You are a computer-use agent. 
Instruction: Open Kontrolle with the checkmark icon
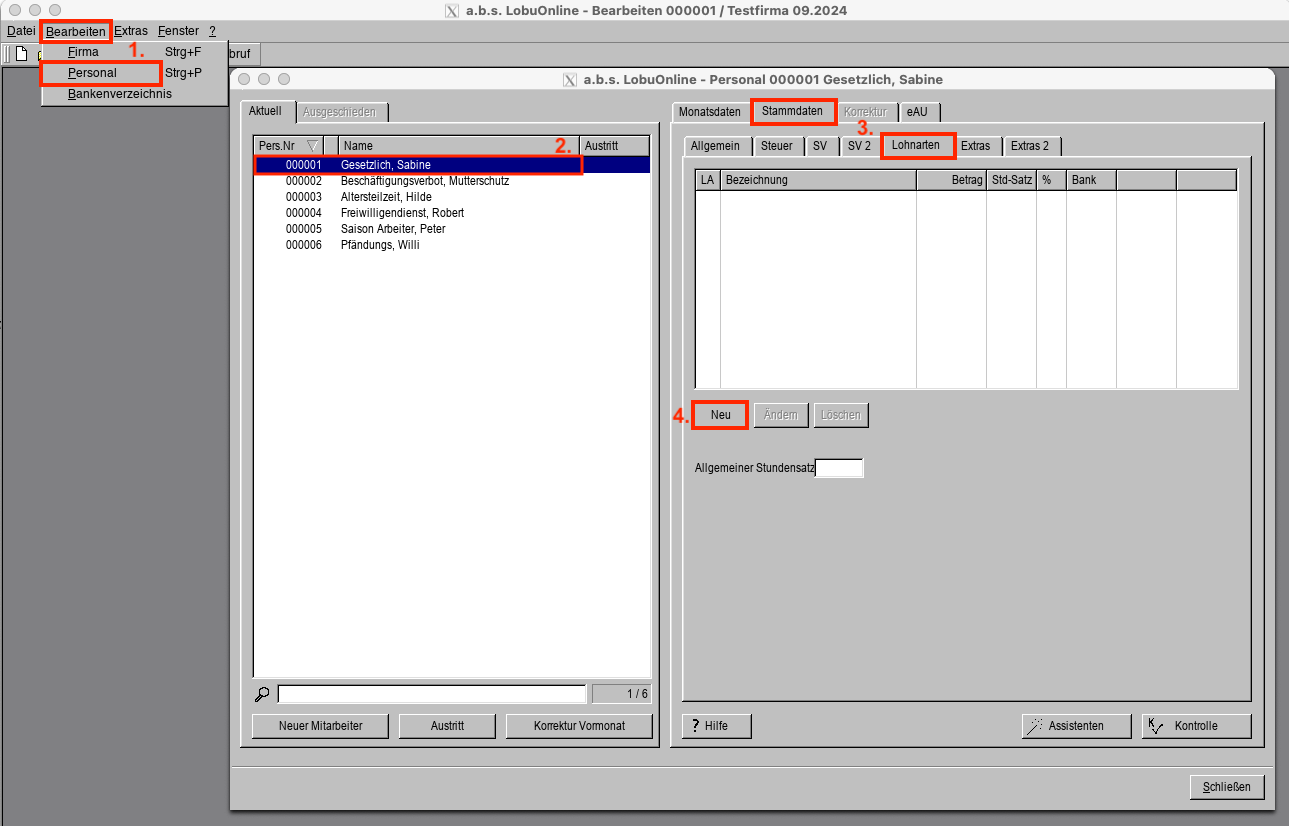coord(1195,726)
